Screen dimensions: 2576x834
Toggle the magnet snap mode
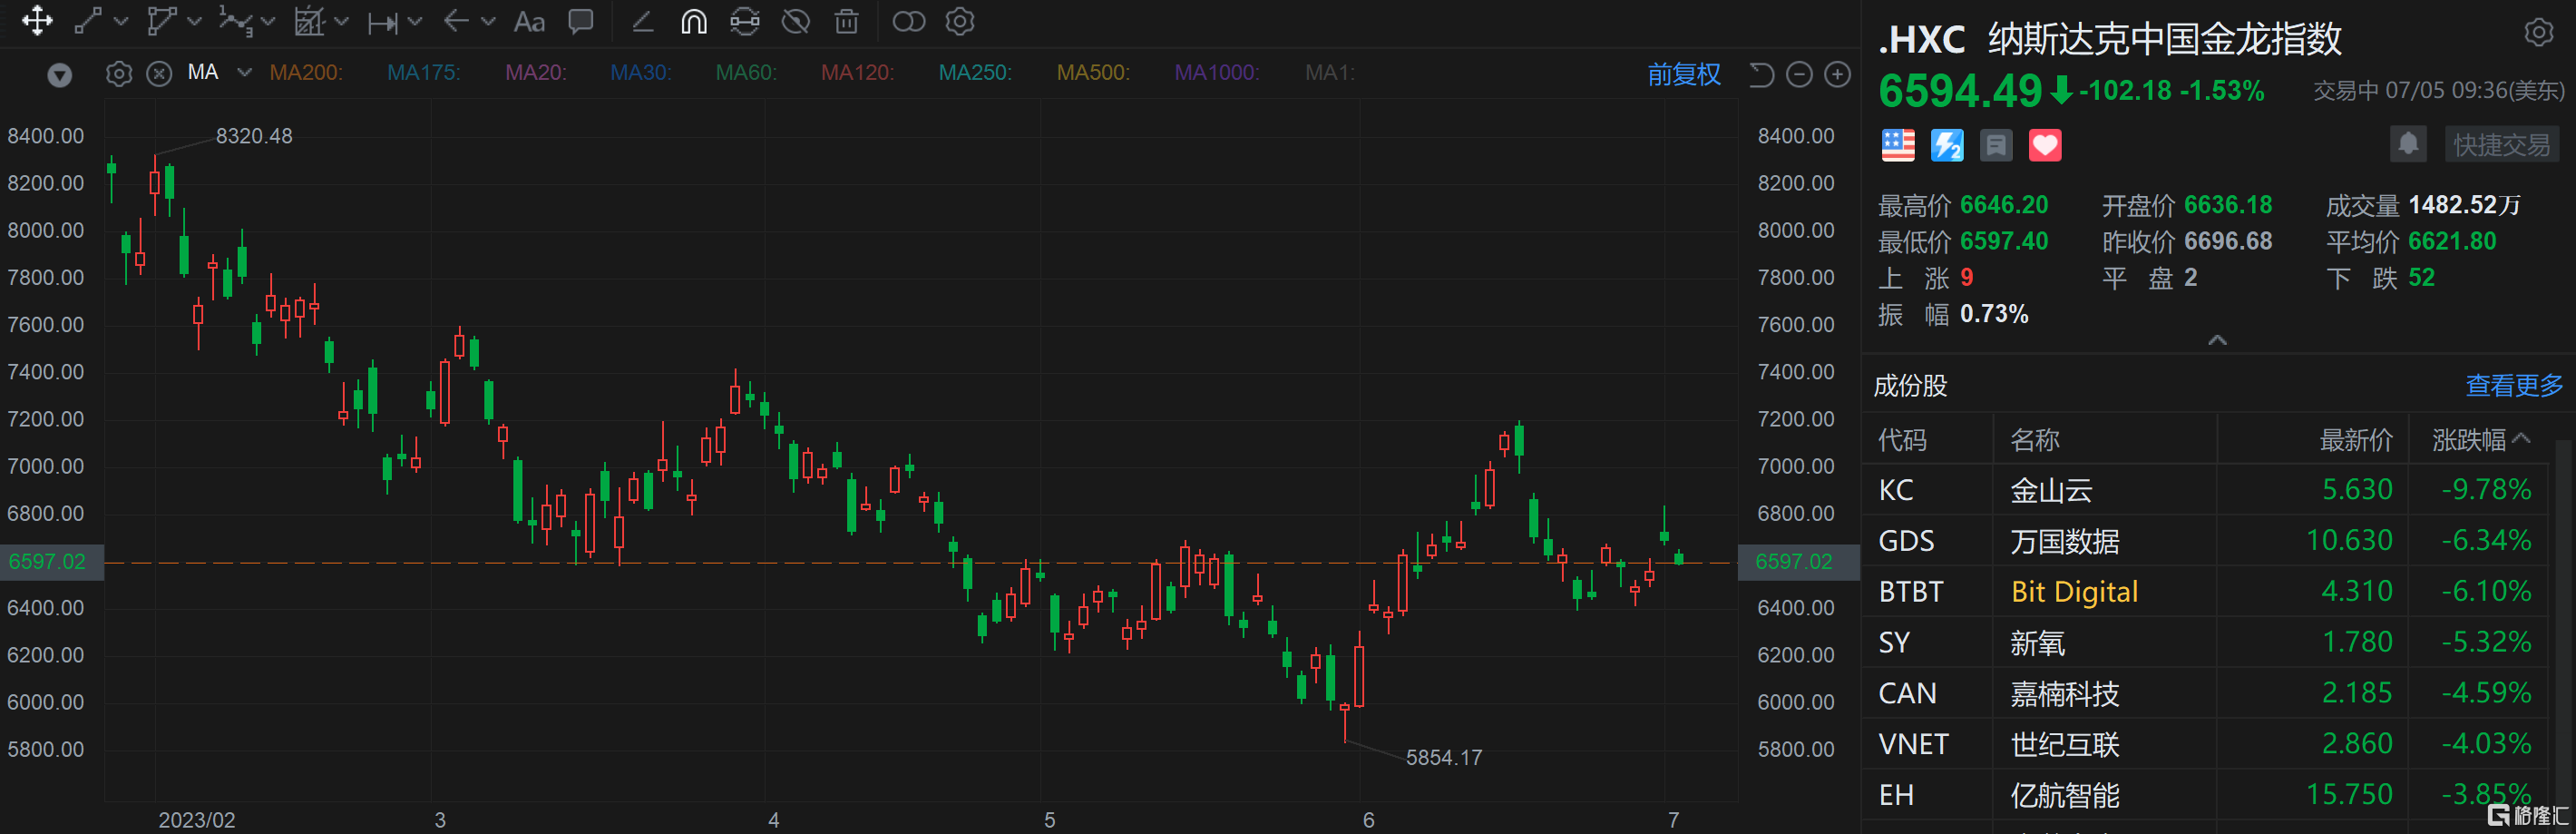(x=694, y=21)
